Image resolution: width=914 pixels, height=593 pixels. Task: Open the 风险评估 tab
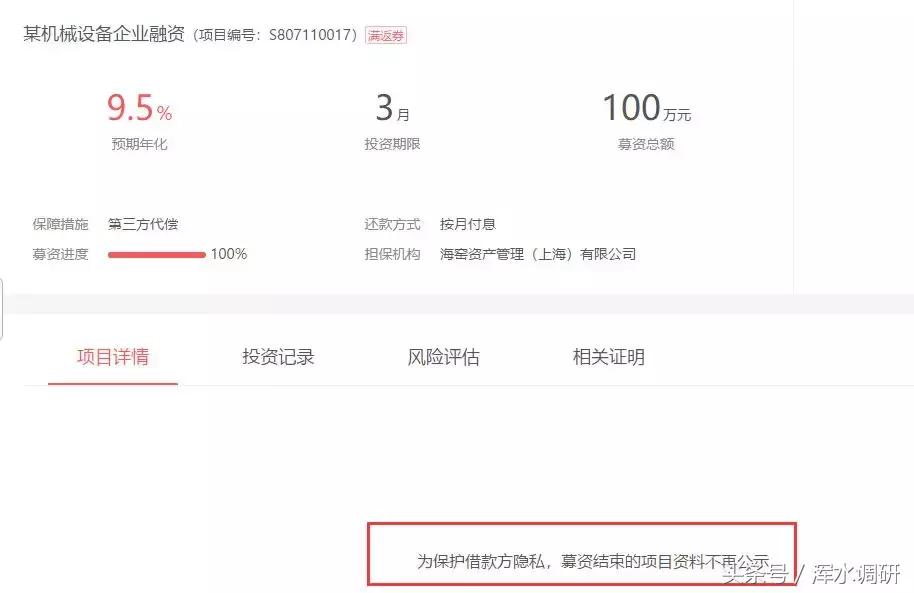pos(443,357)
